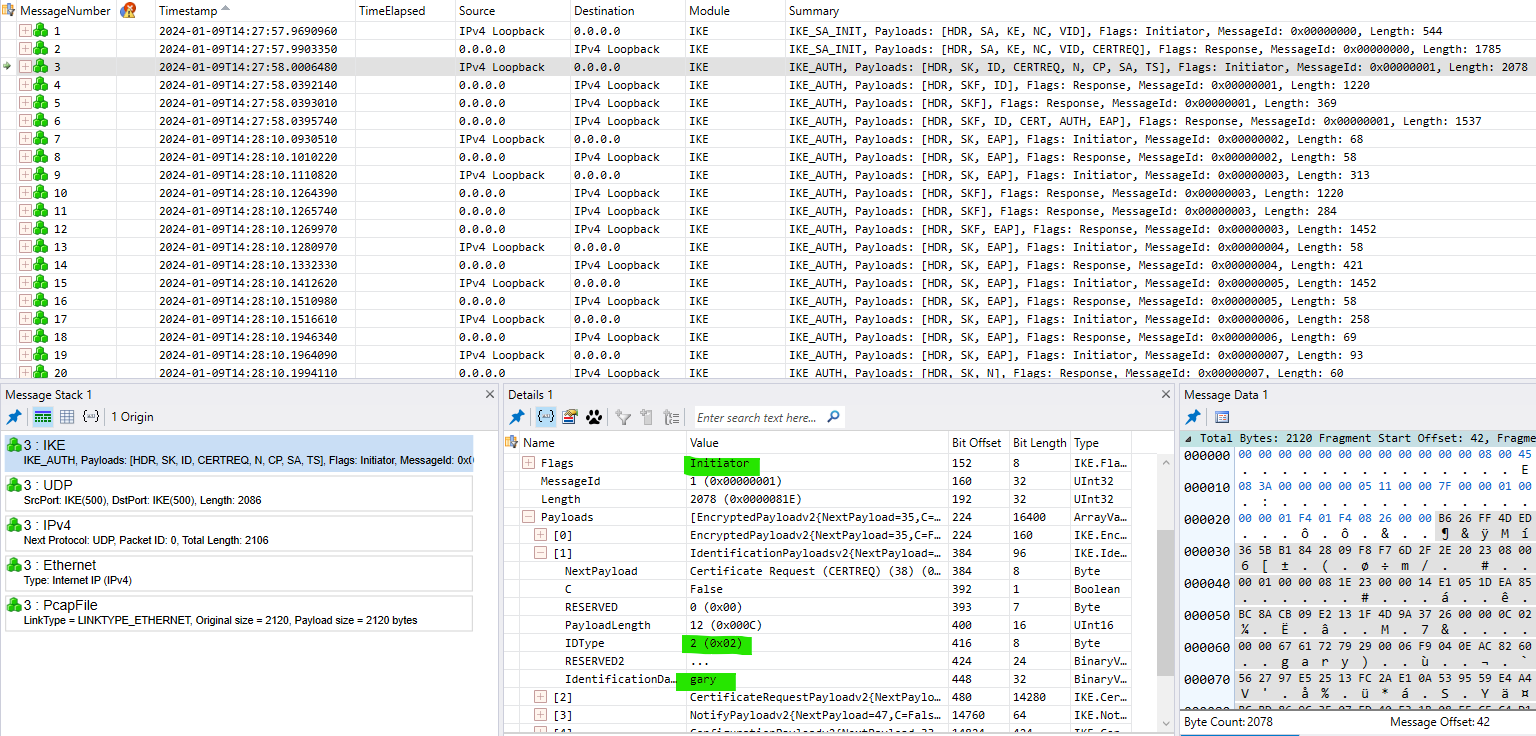Click the braces icon in Message Stack toolbar

(x=91, y=417)
